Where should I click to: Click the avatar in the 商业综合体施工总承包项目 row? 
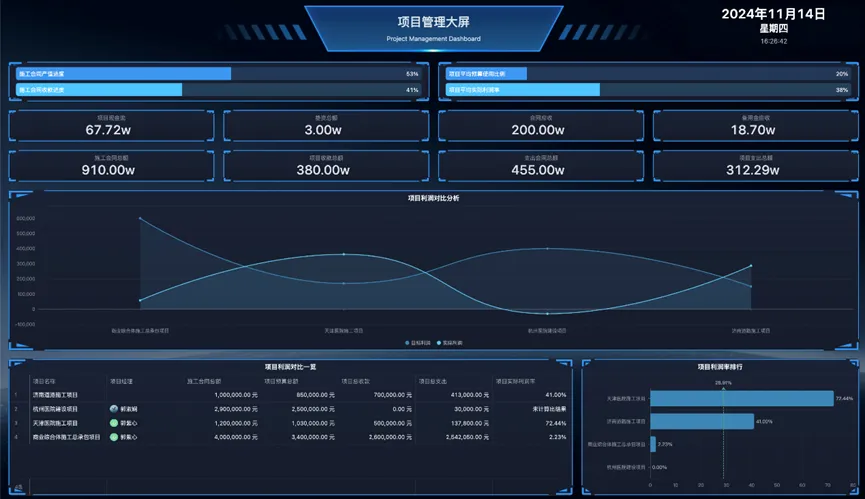point(114,437)
